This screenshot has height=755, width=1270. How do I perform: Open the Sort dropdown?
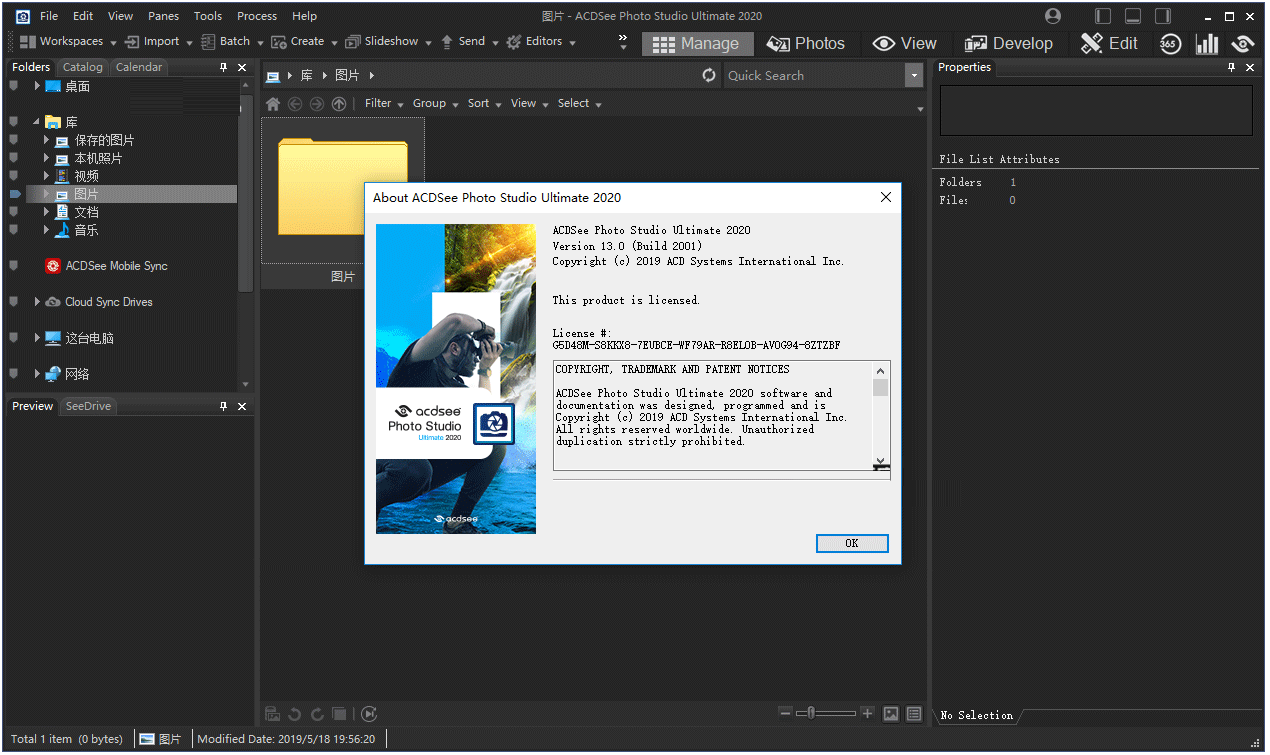pos(483,103)
